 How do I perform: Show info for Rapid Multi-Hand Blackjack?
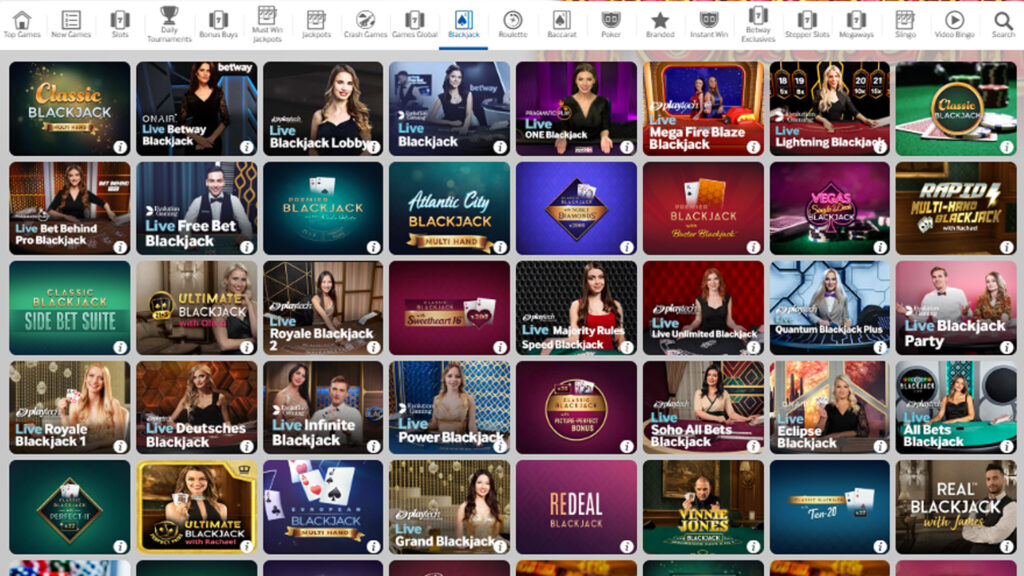point(1006,247)
